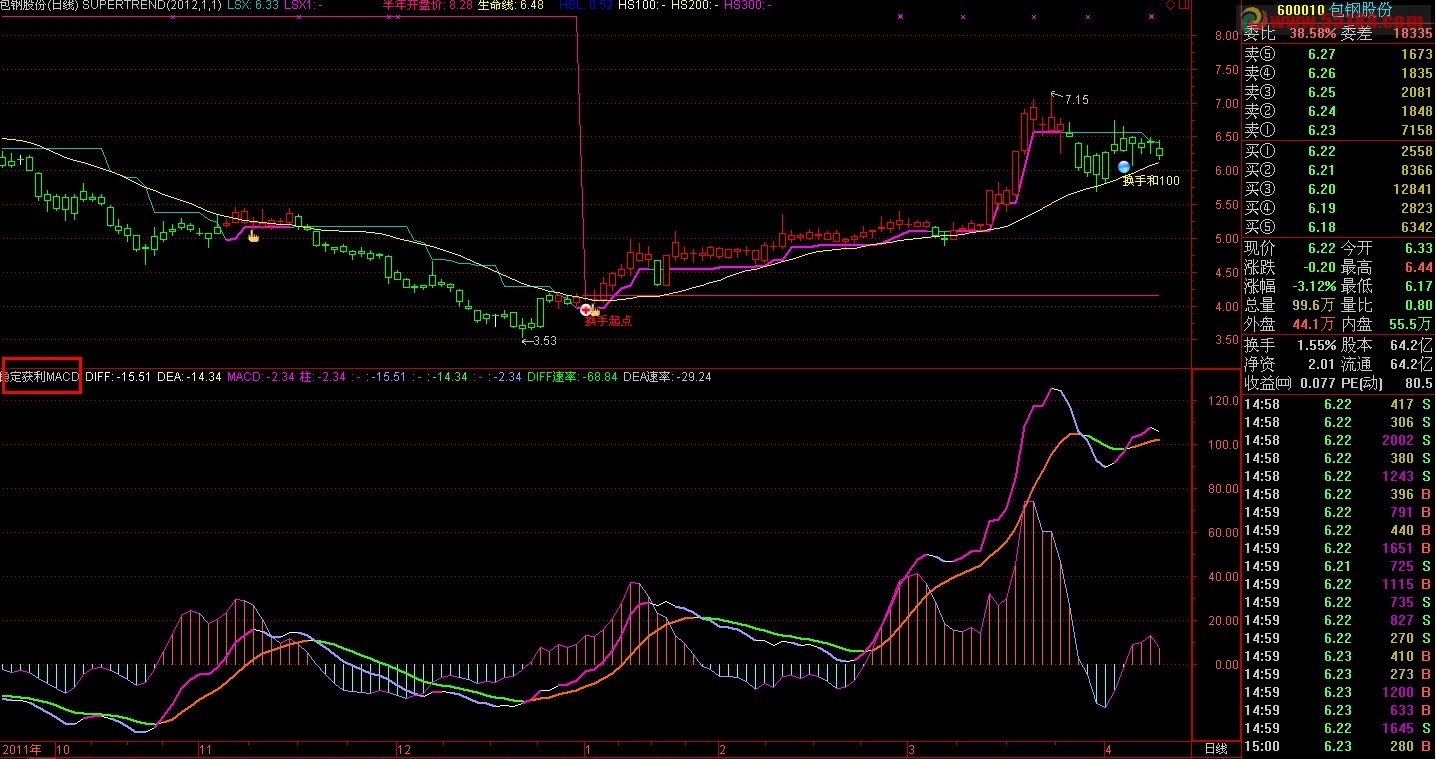The height and width of the screenshot is (759, 1436).
Task: Click the red plus marker at 换手起点
Action: (586, 310)
